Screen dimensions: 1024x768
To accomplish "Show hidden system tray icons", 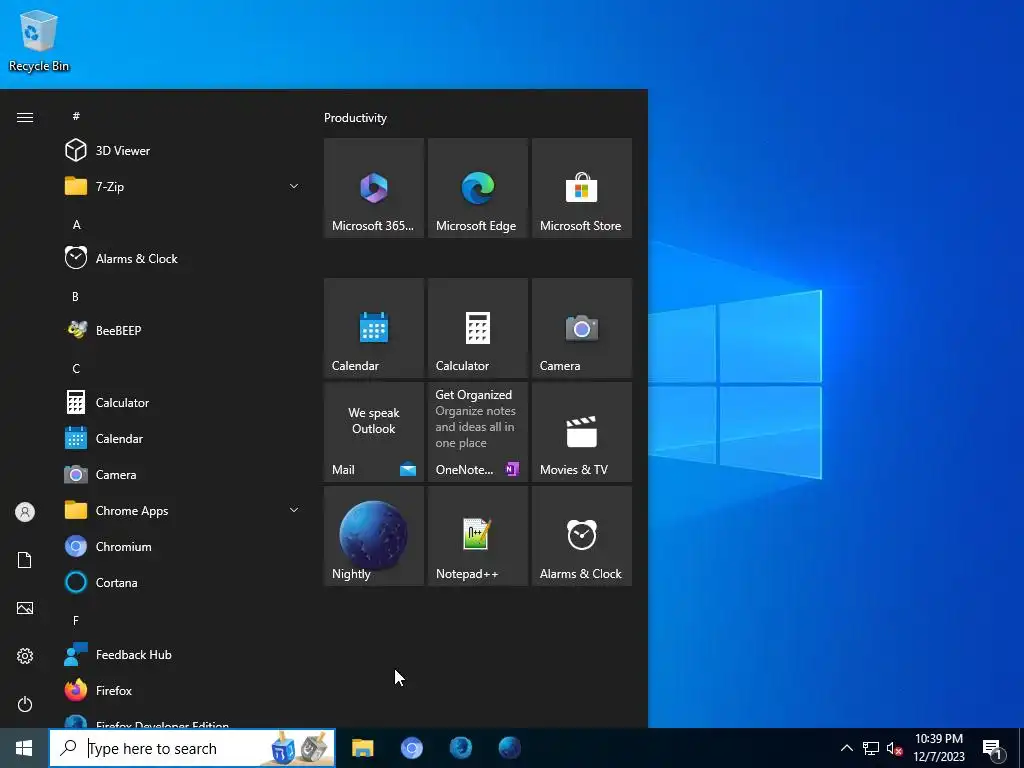I will [x=846, y=748].
